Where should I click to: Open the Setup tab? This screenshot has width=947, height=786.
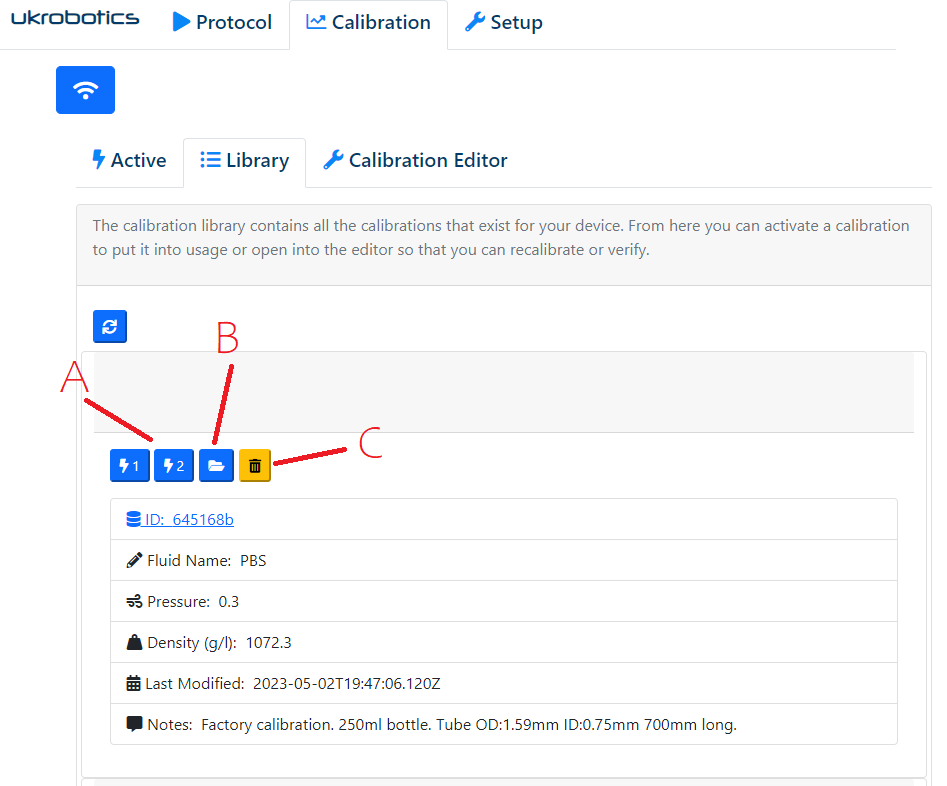coord(504,23)
